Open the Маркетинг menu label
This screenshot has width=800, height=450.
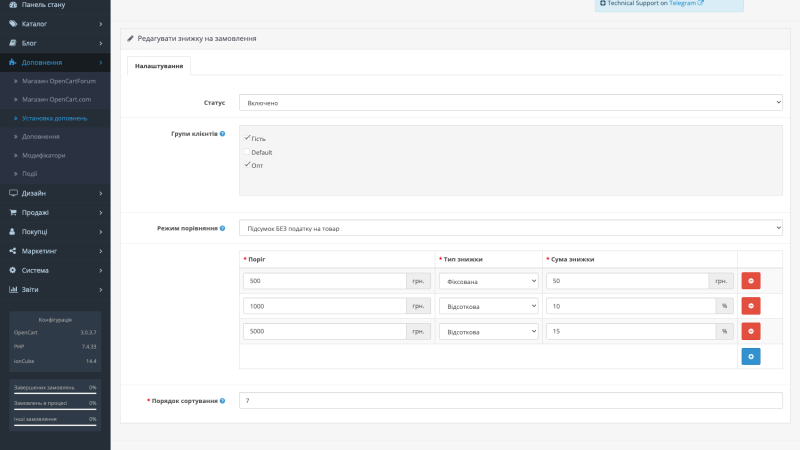[x=39, y=251]
